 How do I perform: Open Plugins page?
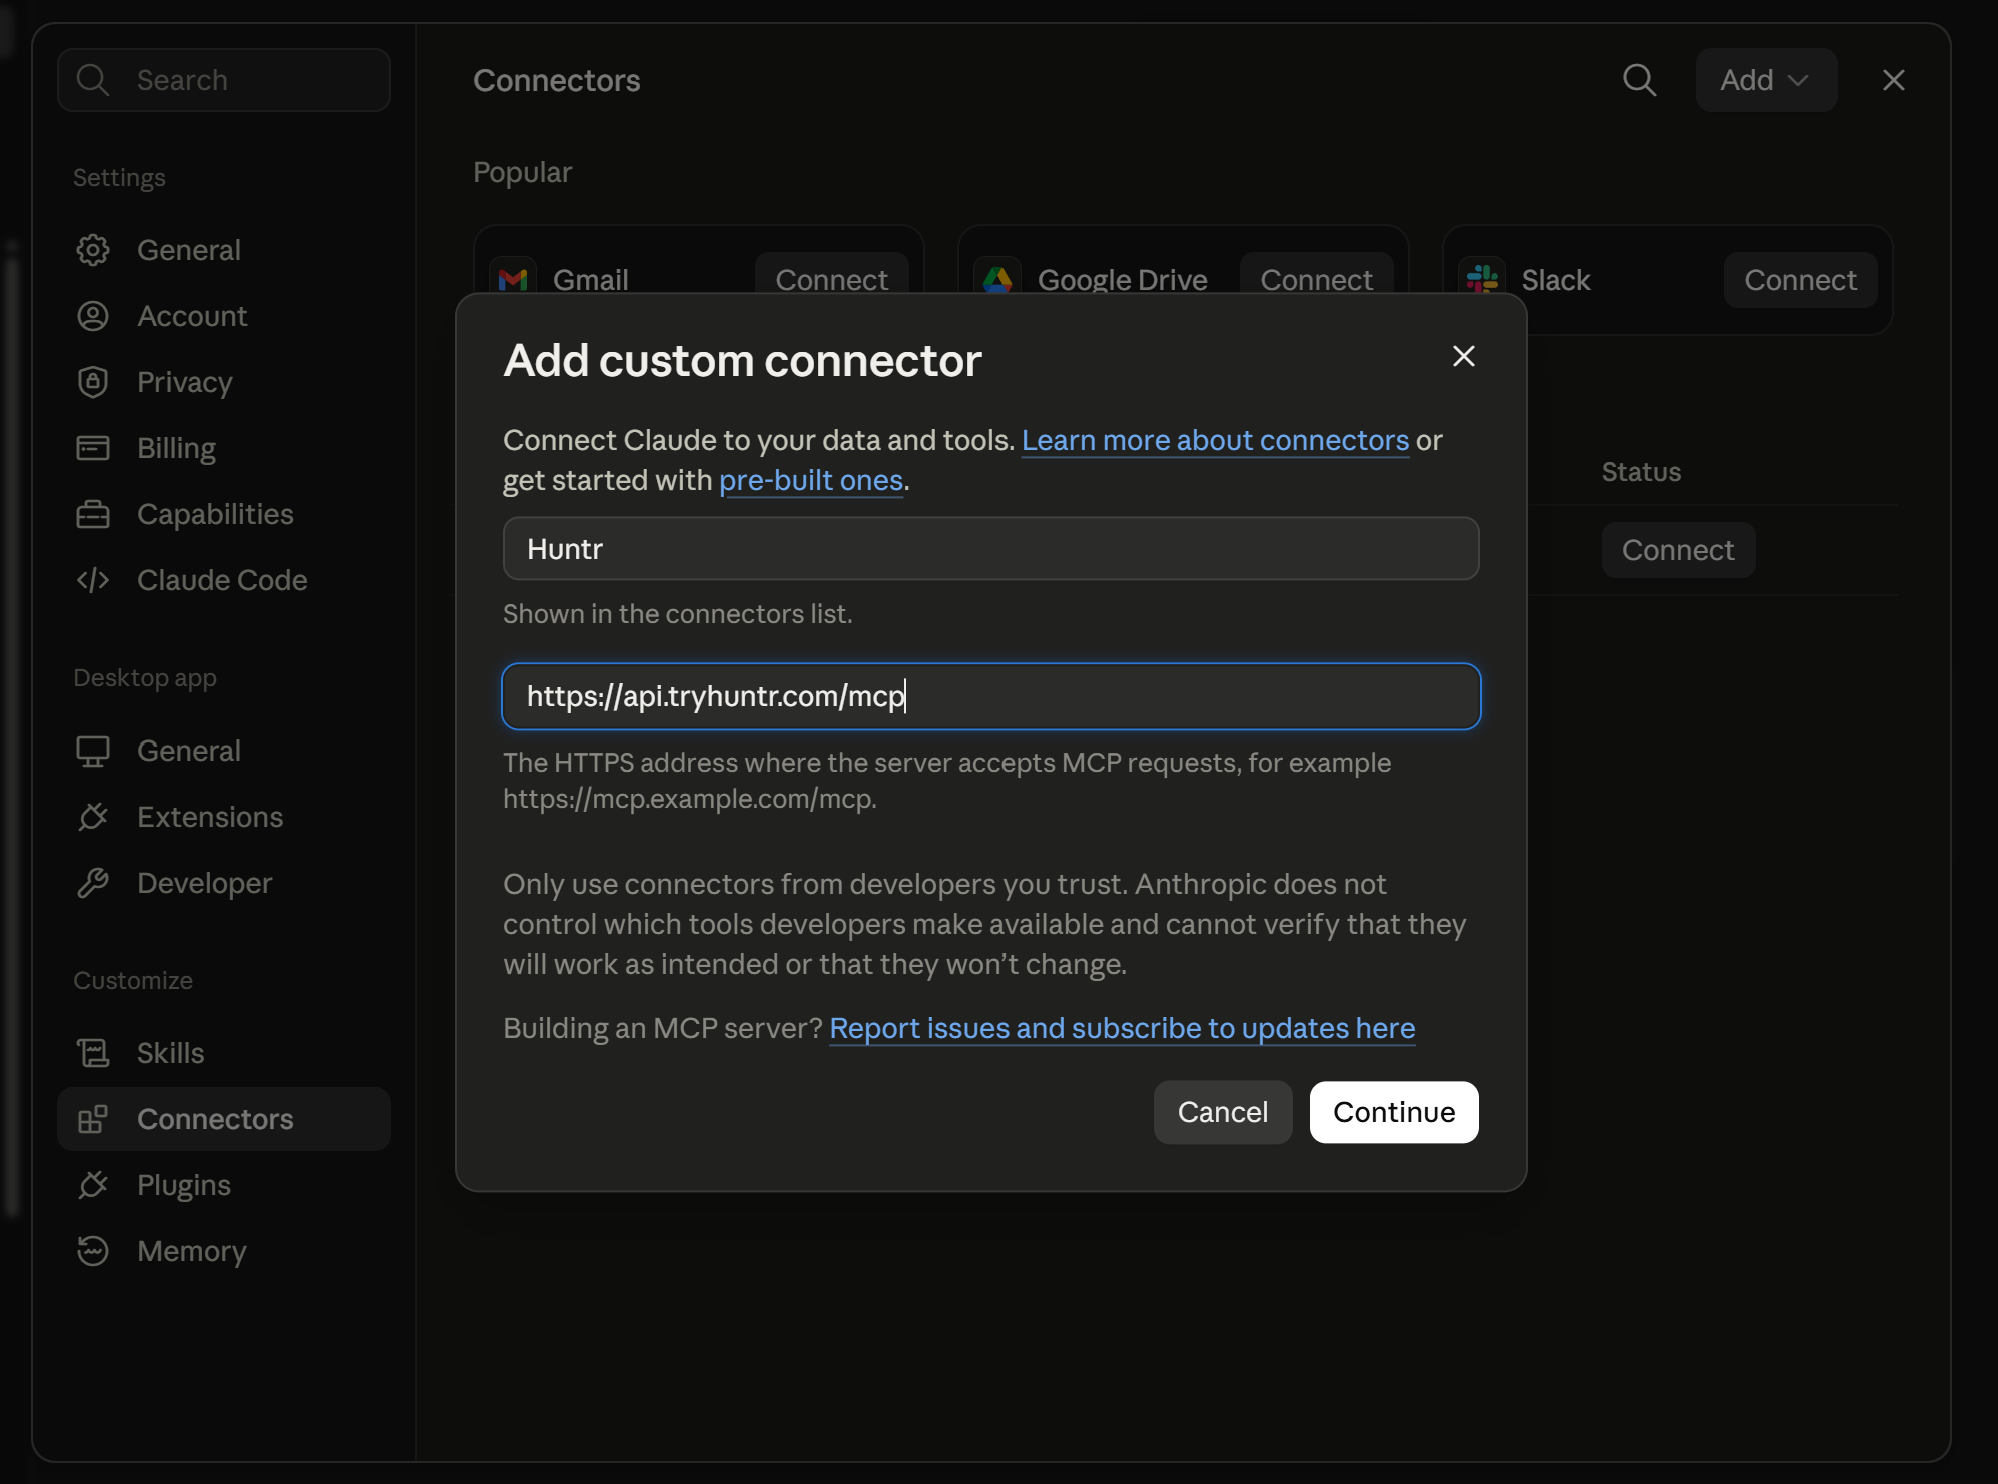tap(223, 1185)
